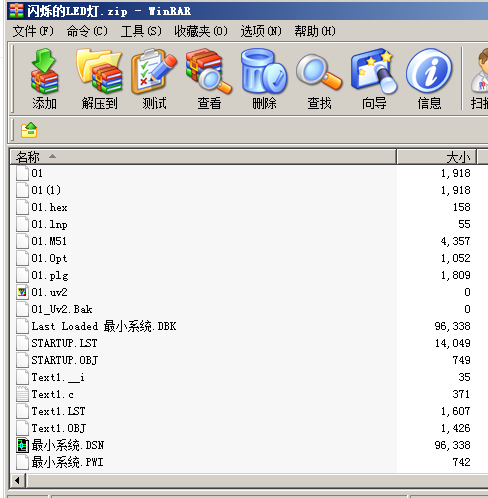Click the Add (添加) toolbar icon
Image resolution: width=488 pixels, height=498 pixels.
click(x=44, y=79)
